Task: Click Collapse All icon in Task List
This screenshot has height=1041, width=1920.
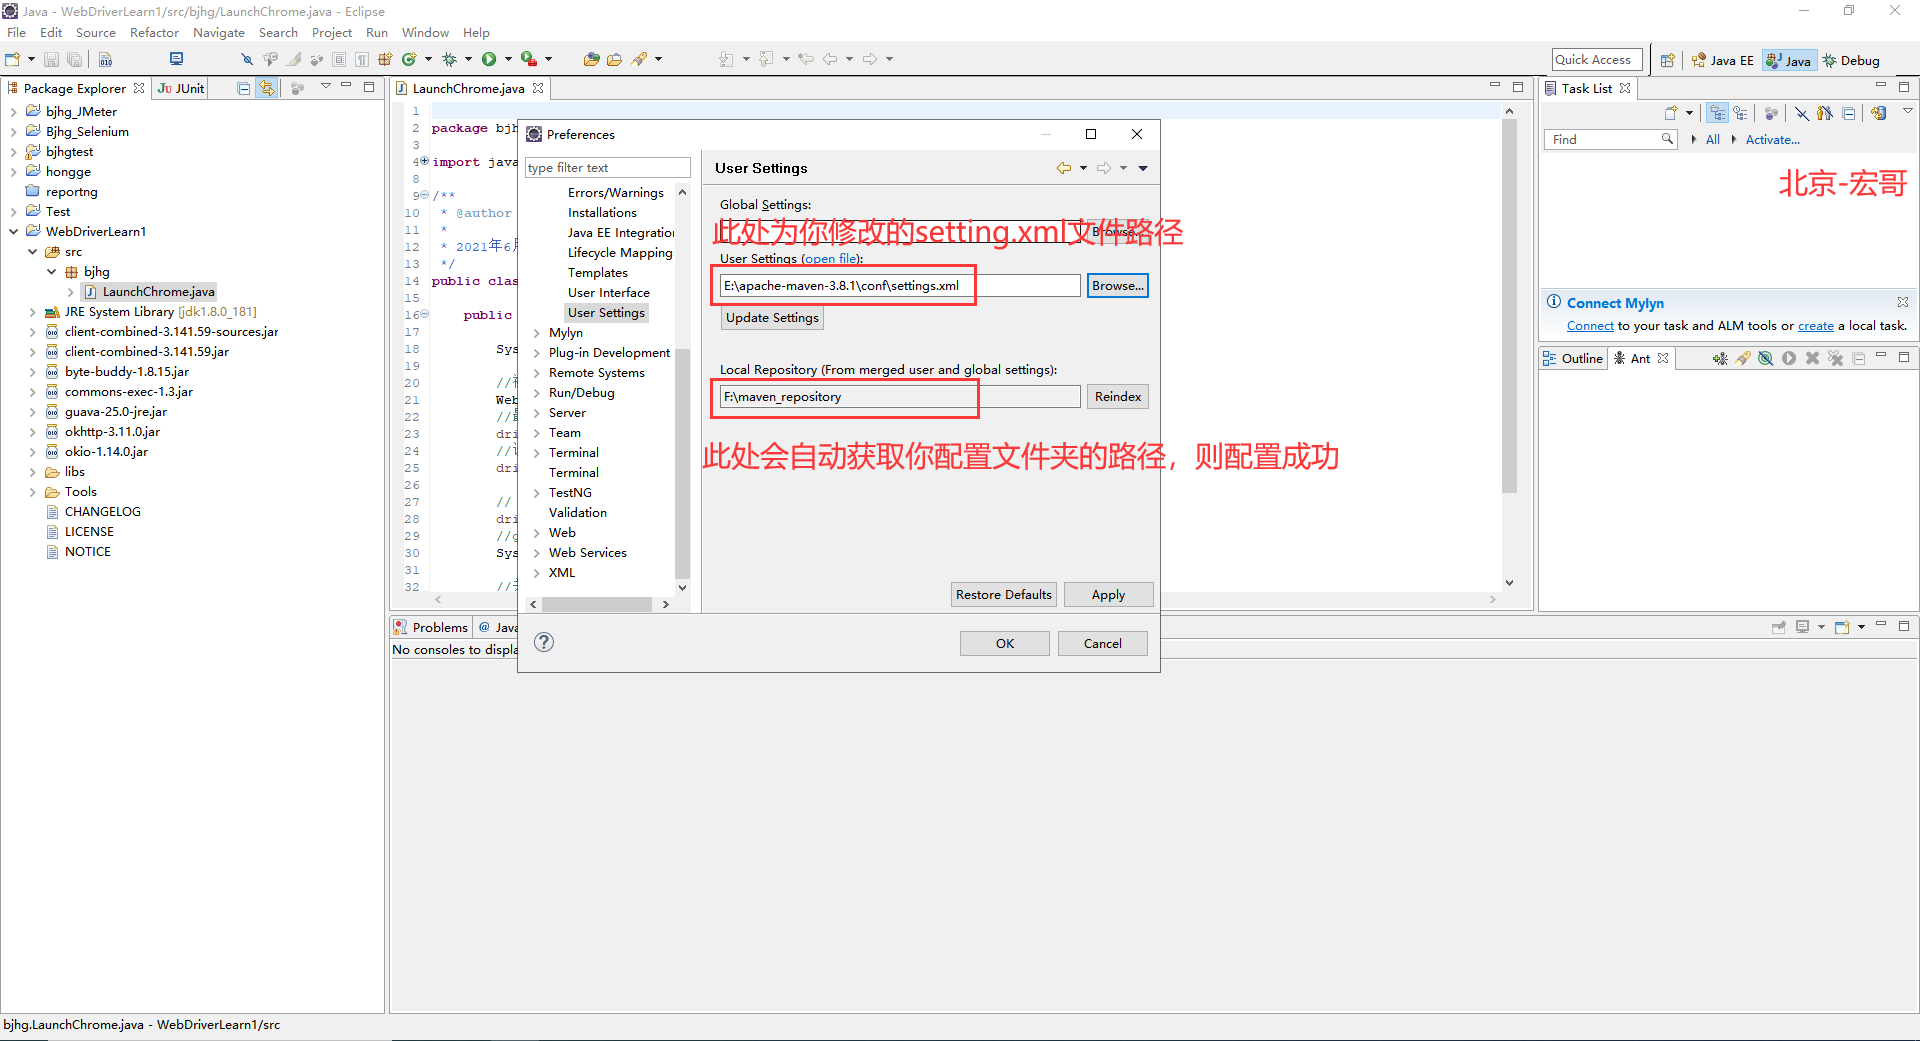Action: coord(1849,113)
